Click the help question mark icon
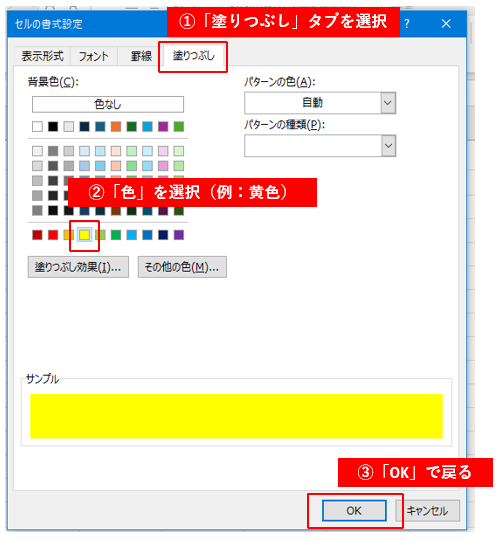Viewport: 501px width, 542px height. [x=407, y=24]
